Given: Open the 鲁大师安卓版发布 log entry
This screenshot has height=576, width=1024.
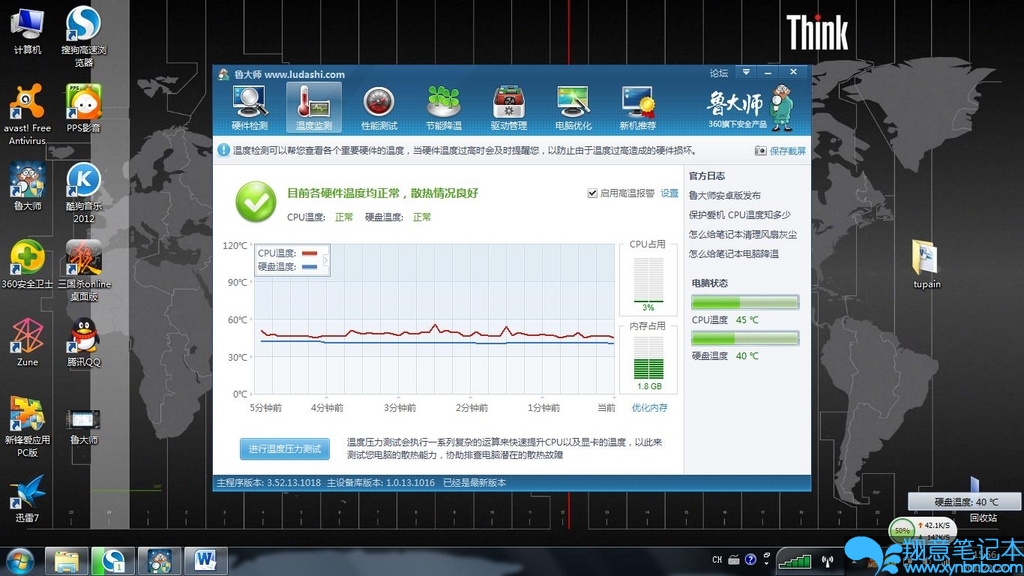Looking at the screenshot, I should coord(724,195).
